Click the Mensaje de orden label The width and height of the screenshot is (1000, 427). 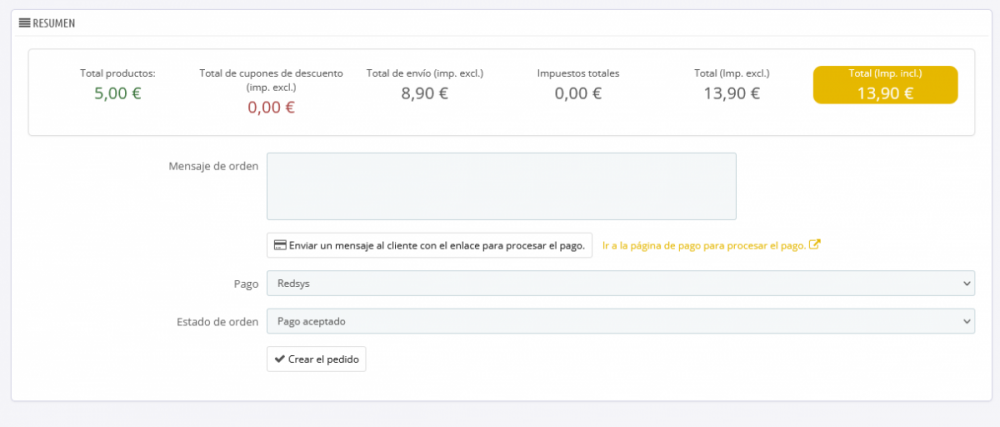[x=214, y=166]
